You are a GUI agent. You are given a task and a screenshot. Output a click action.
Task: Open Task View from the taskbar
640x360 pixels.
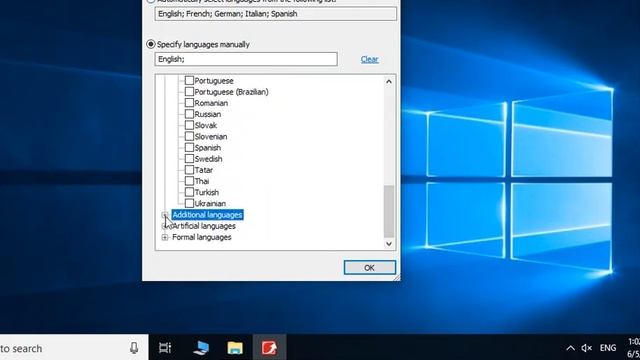[x=165, y=348]
